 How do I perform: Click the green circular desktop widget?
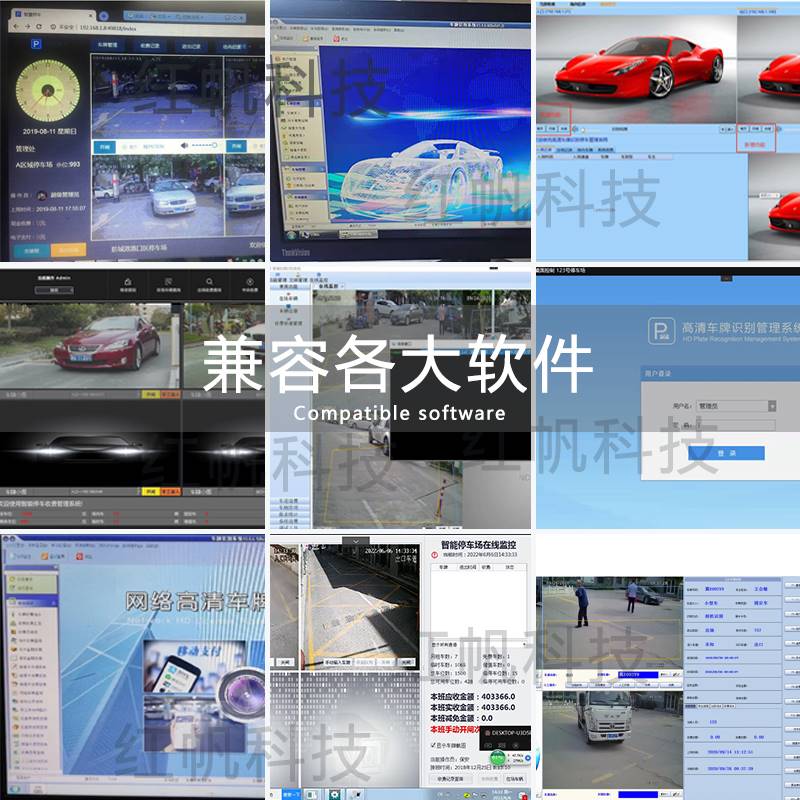coord(497,758)
